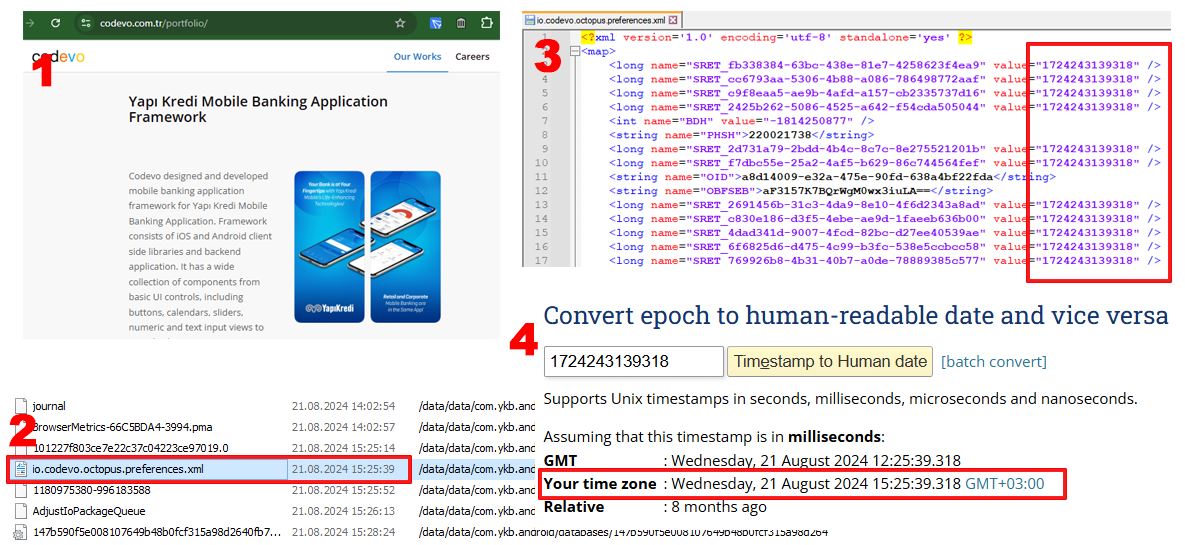
Task: Click the Convert epoch to human-readable date heading
Action: click(x=855, y=315)
